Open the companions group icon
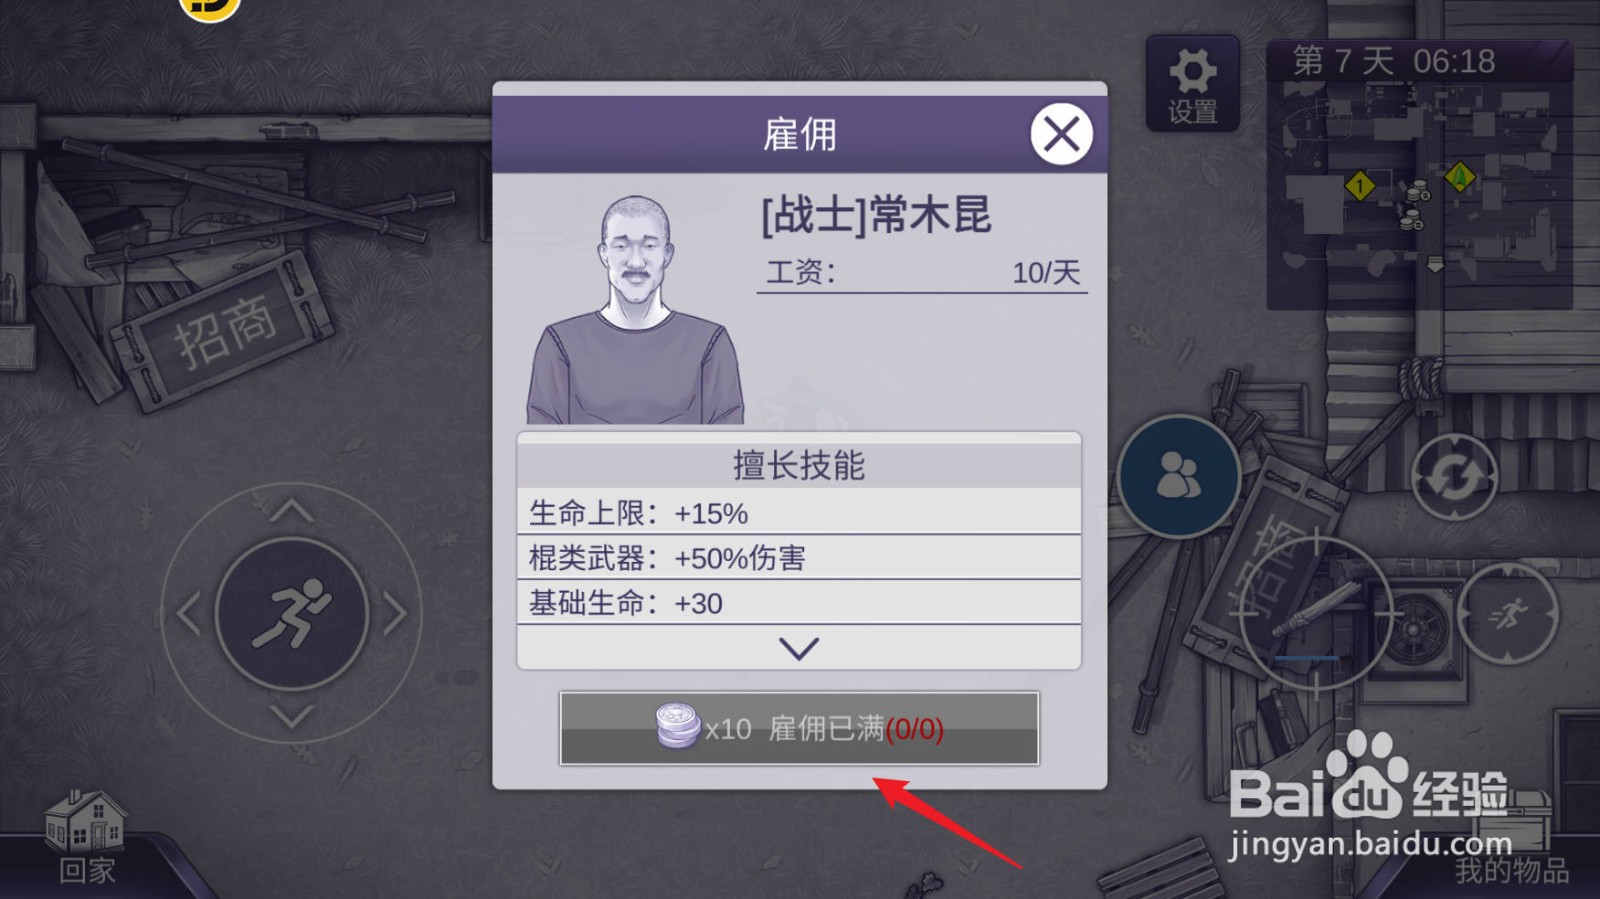This screenshot has width=1600, height=899. (1179, 476)
